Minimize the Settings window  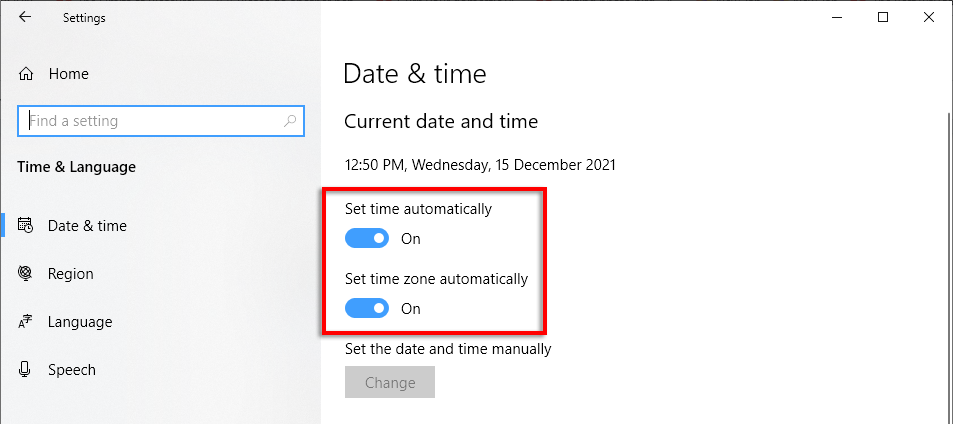click(836, 17)
